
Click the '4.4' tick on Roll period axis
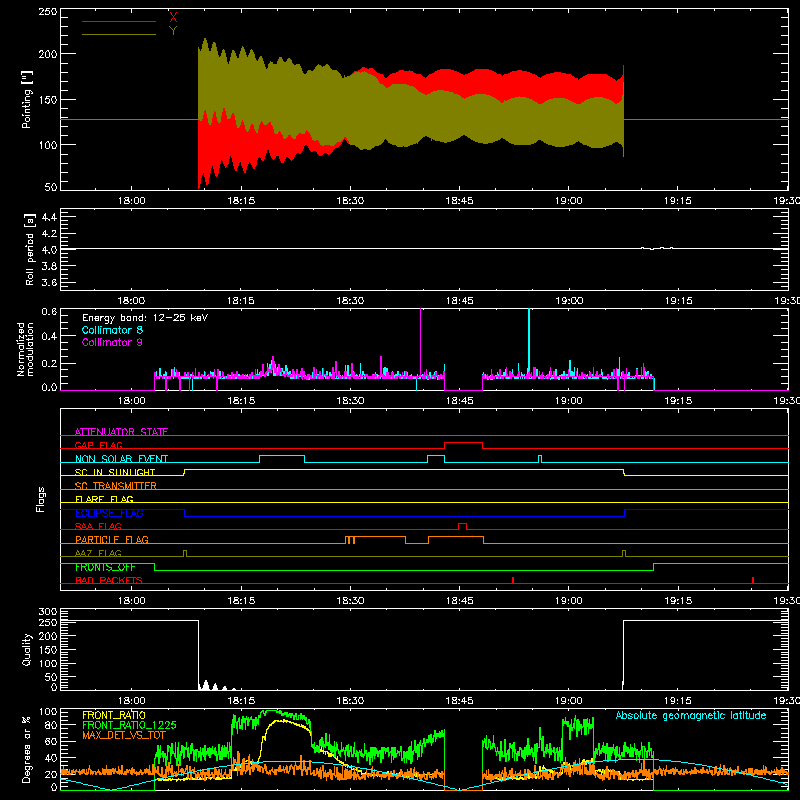click(49, 217)
